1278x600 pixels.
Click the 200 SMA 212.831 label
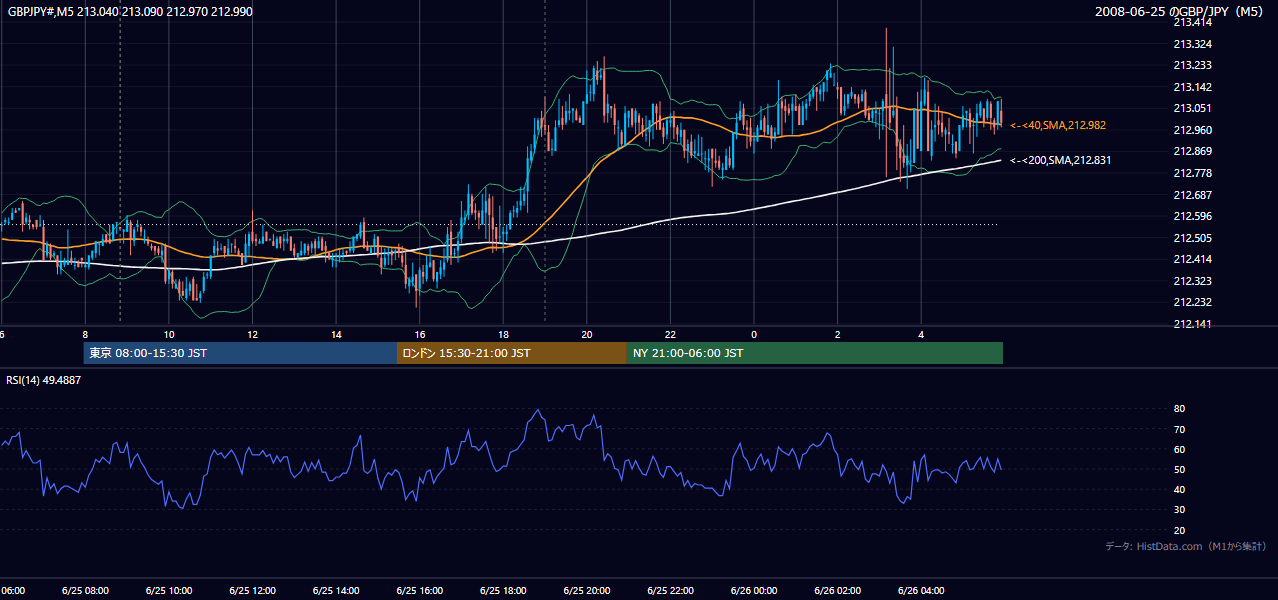pyautogui.click(x=1060, y=160)
